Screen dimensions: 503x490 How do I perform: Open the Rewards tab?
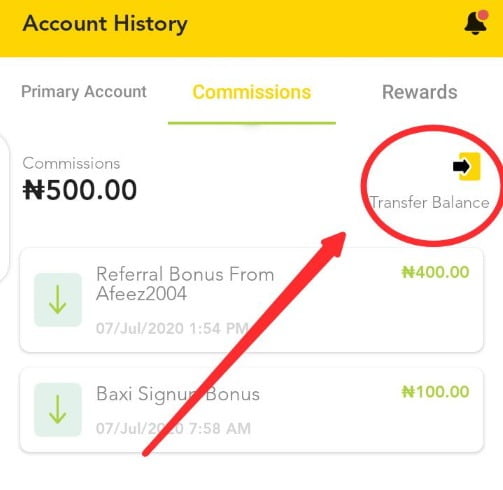[x=419, y=92]
